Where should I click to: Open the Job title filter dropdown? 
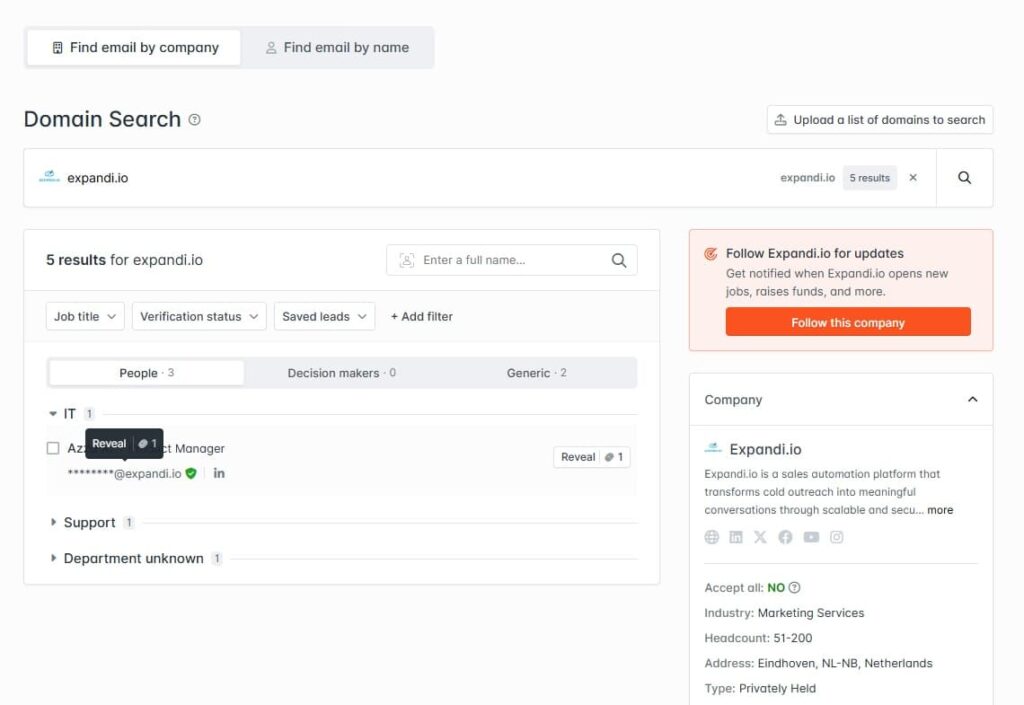coord(85,316)
